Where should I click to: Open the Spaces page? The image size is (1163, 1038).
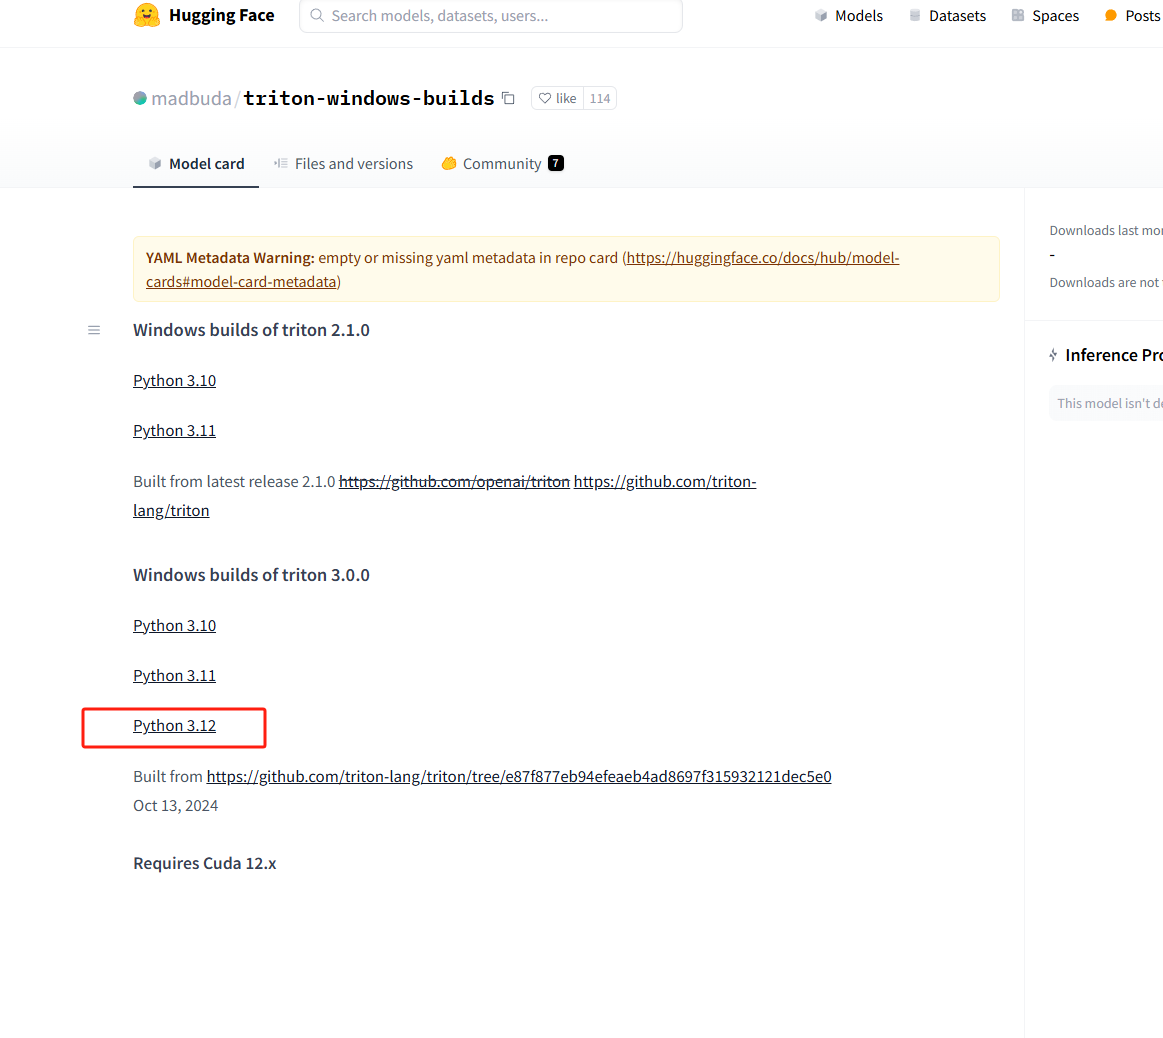click(1045, 16)
